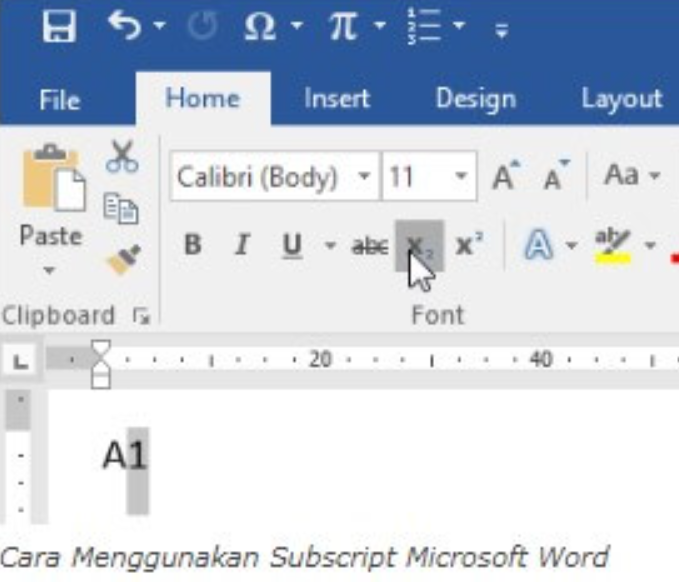Open the Insert tab
This screenshot has height=582, width=679.
[x=337, y=98]
